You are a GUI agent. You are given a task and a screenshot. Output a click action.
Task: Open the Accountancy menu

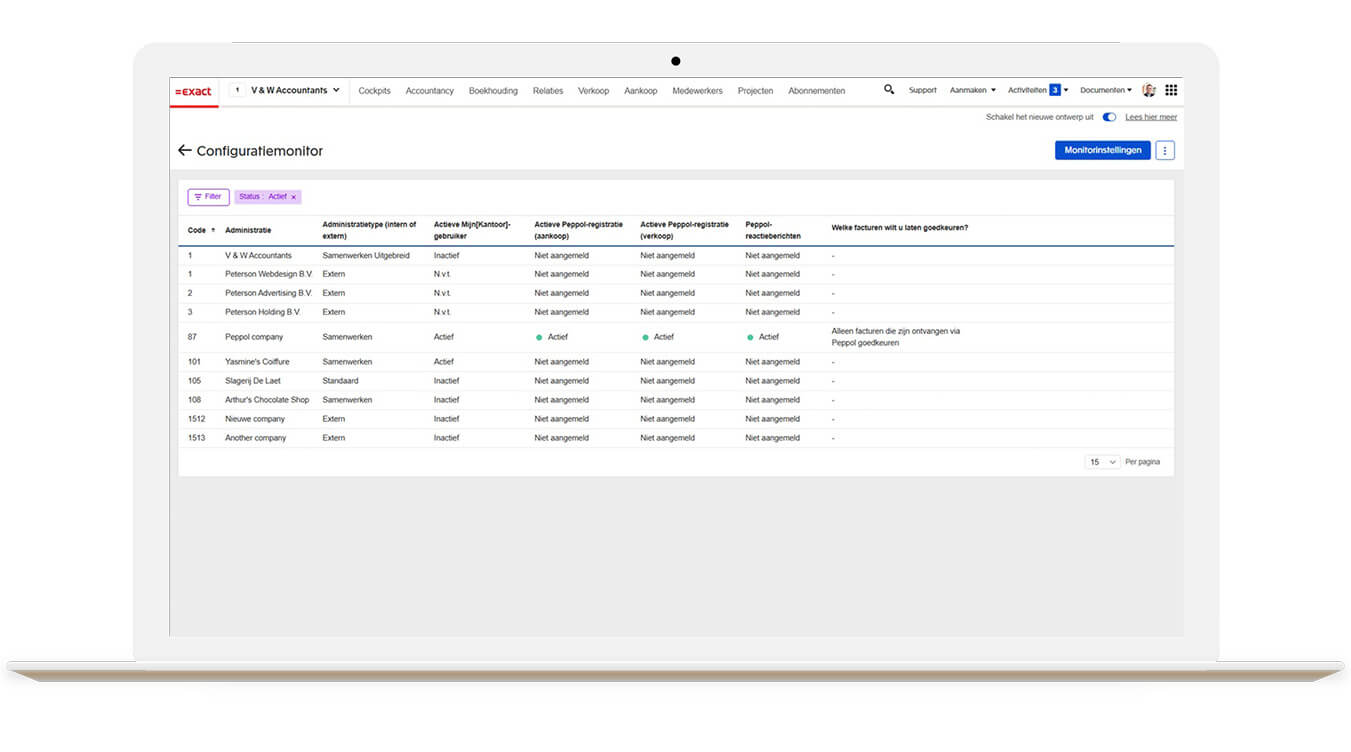point(430,91)
